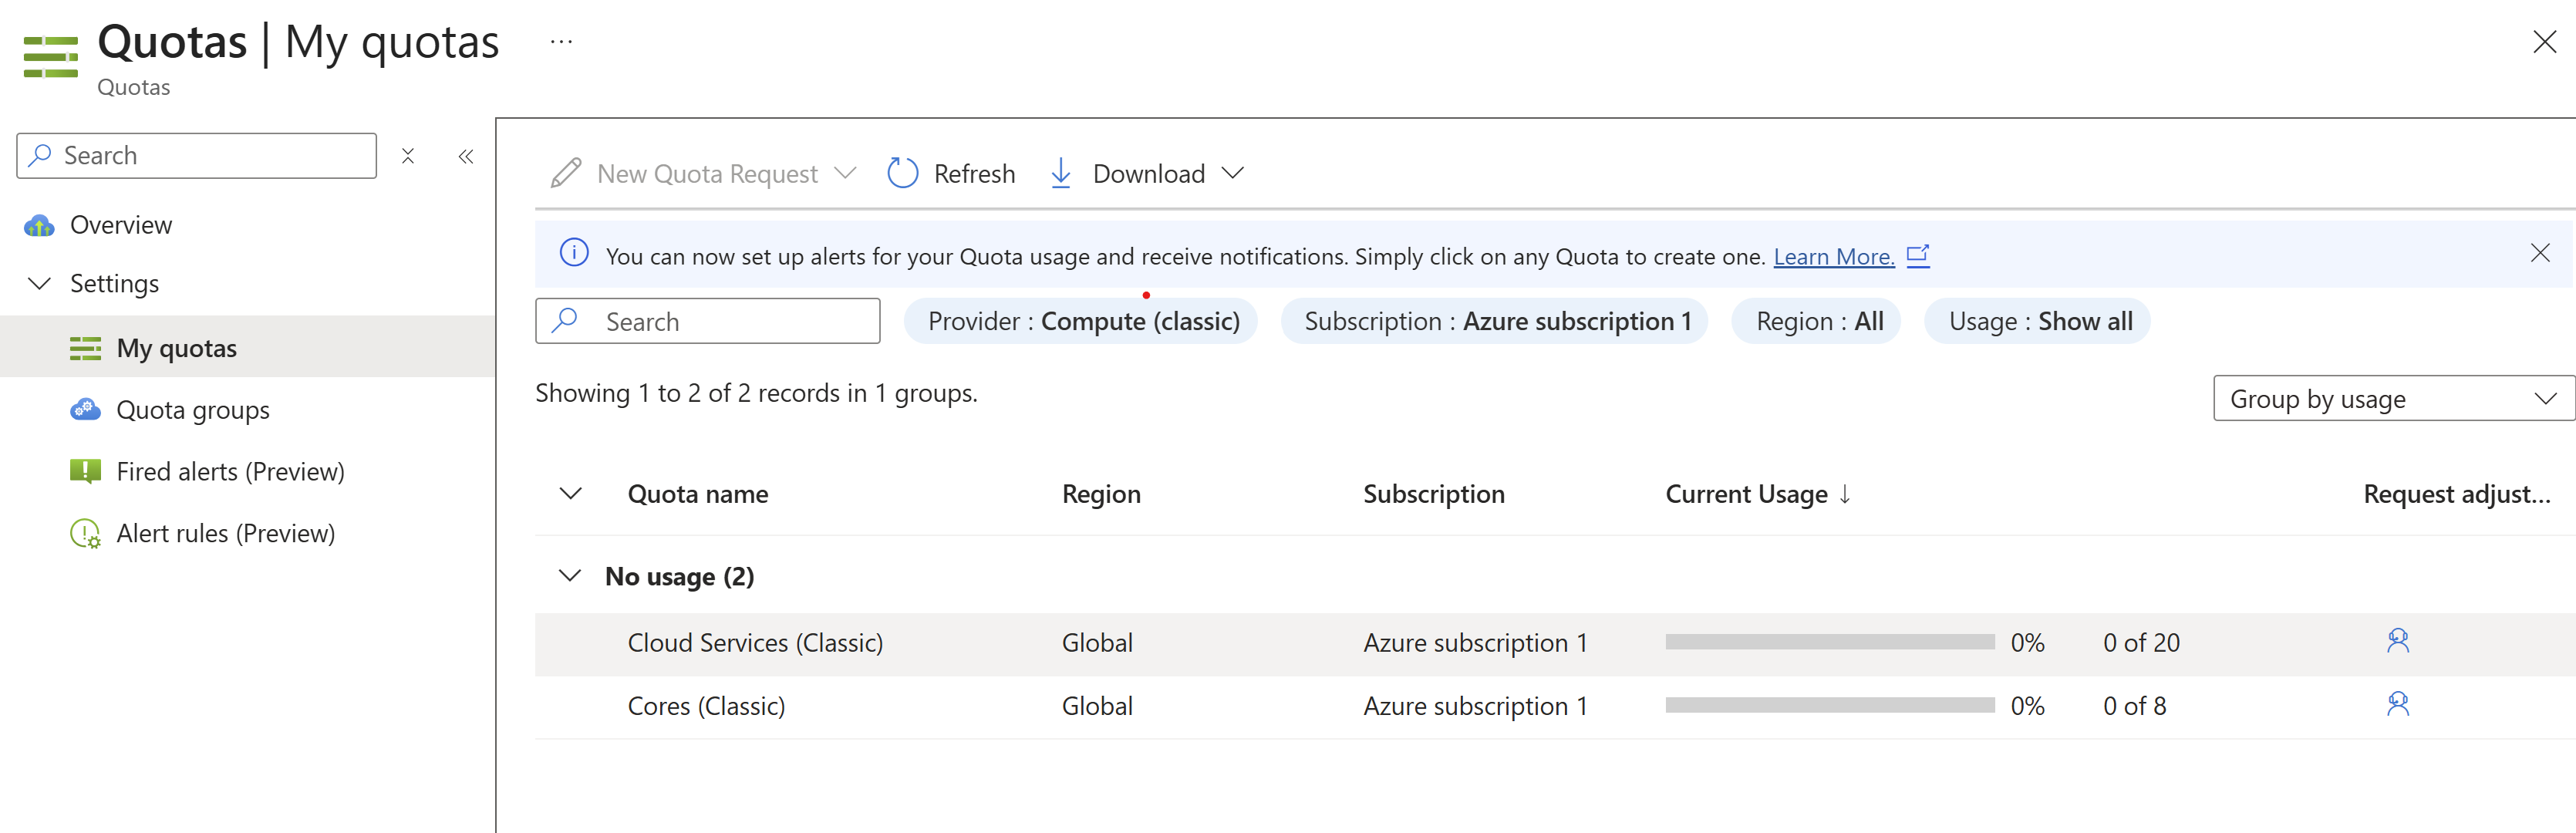Open Quota groups page
This screenshot has width=2576, height=833.
click(192, 410)
